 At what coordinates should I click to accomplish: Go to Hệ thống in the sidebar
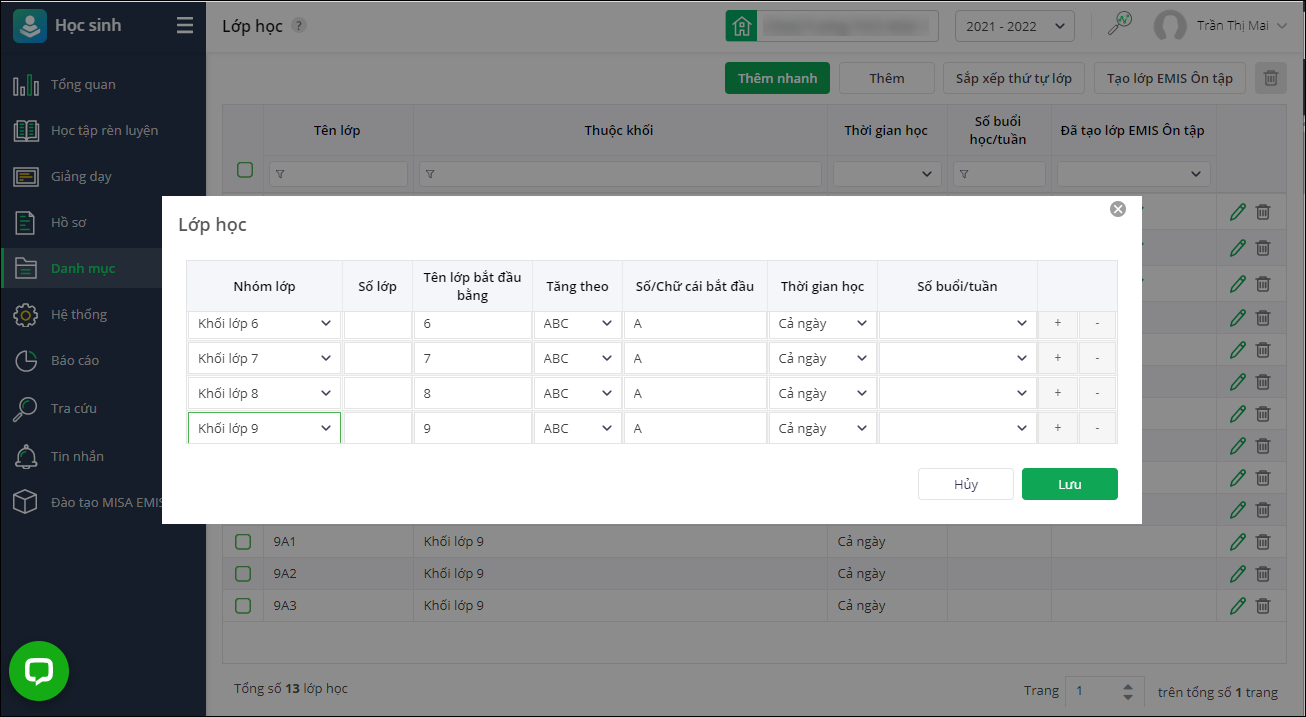(79, 314)
